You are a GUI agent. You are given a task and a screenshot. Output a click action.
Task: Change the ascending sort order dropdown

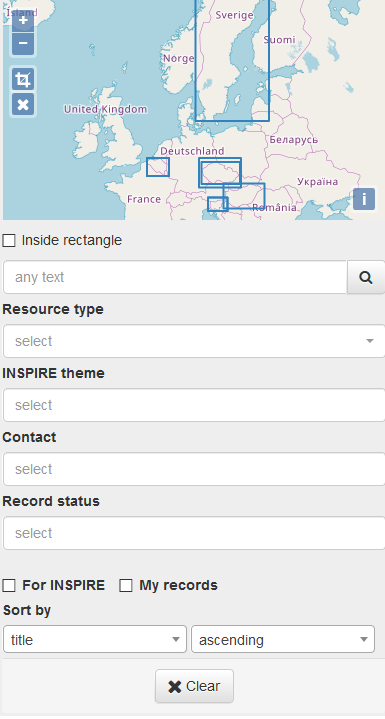(283, 639)
